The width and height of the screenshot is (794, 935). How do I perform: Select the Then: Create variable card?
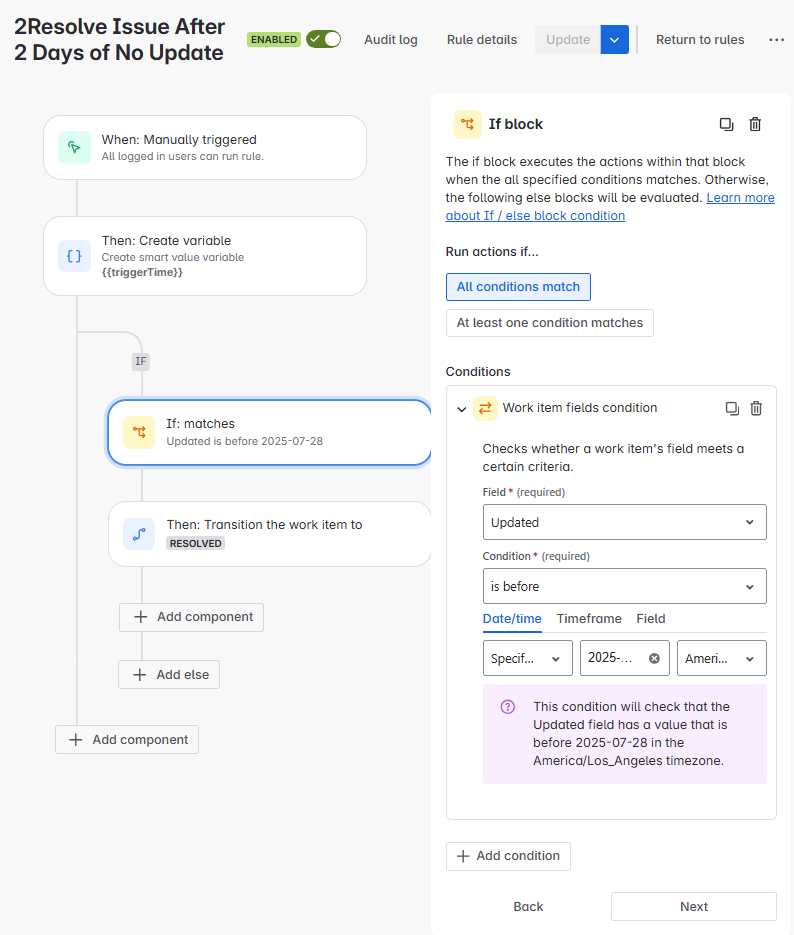coord(205,256)
